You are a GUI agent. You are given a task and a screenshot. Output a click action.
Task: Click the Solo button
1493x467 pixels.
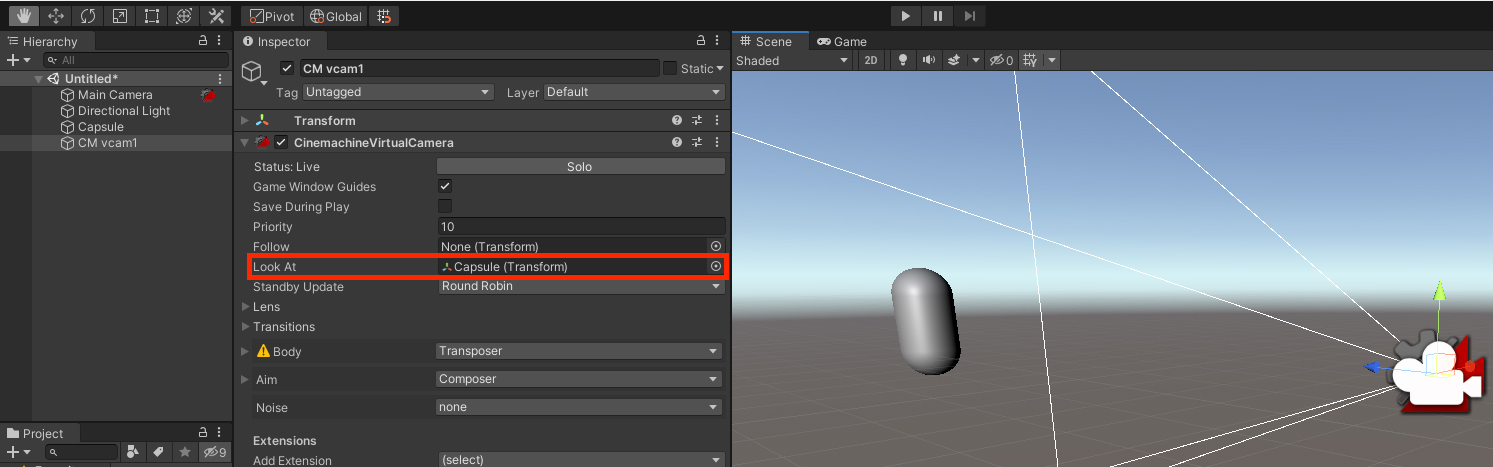click(580, 167)
